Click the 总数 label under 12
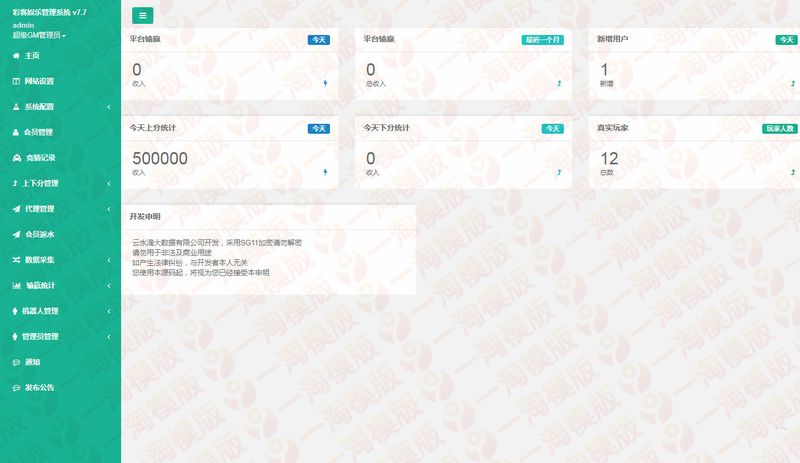 click(x=607, y=173)
